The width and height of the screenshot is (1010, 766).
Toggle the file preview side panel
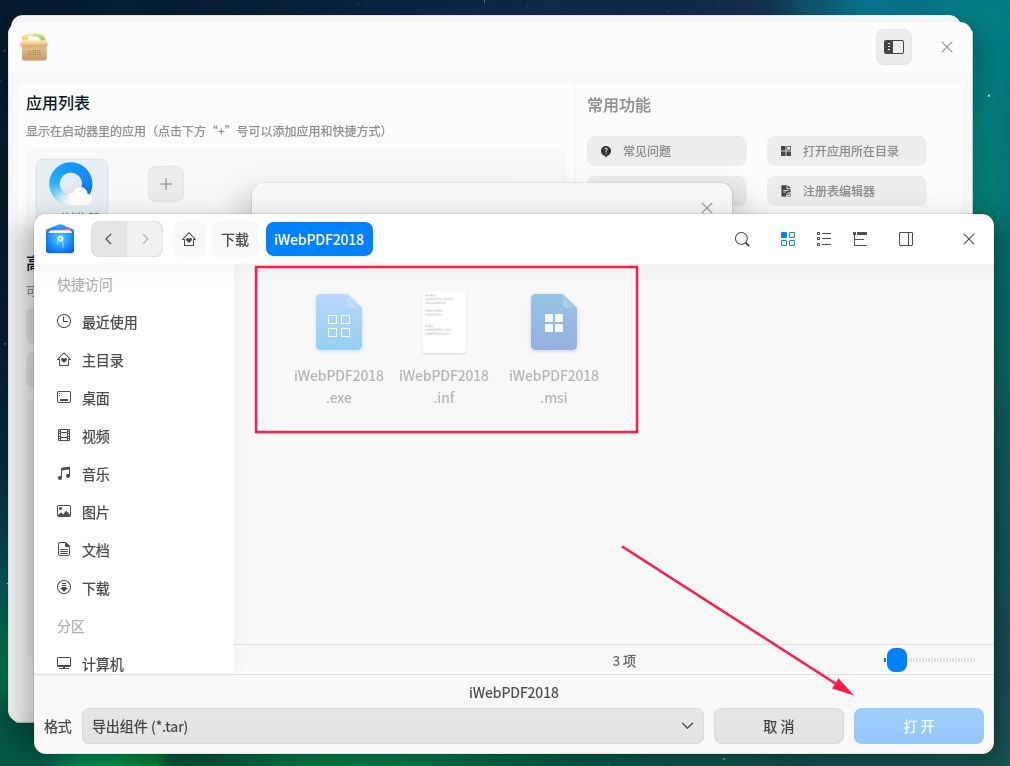tap(906, 240)
